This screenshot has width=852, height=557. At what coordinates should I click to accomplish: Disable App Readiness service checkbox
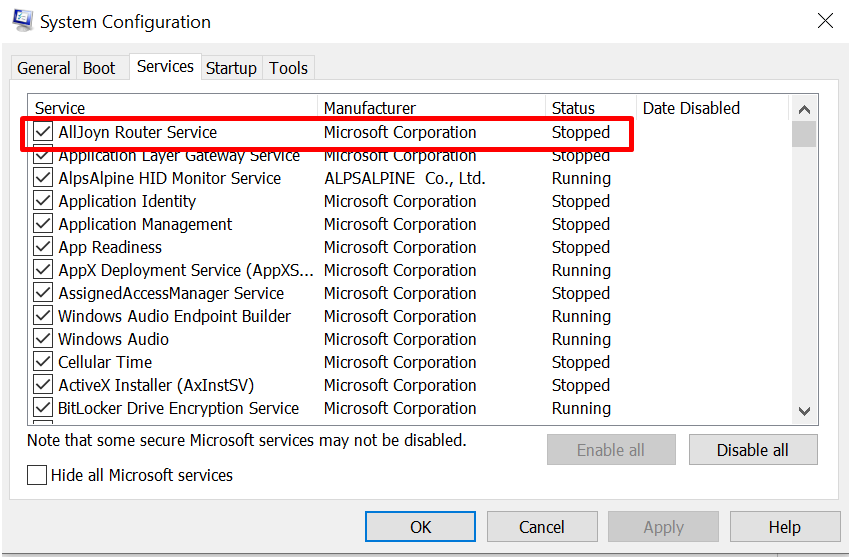[43, 247]
